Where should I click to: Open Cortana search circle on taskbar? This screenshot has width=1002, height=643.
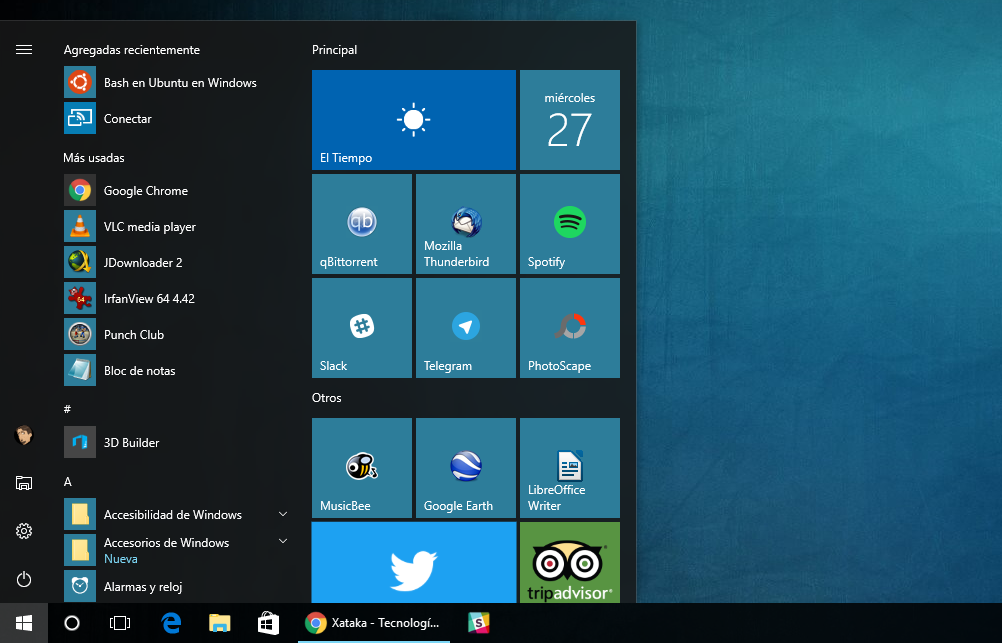[72, 623]
